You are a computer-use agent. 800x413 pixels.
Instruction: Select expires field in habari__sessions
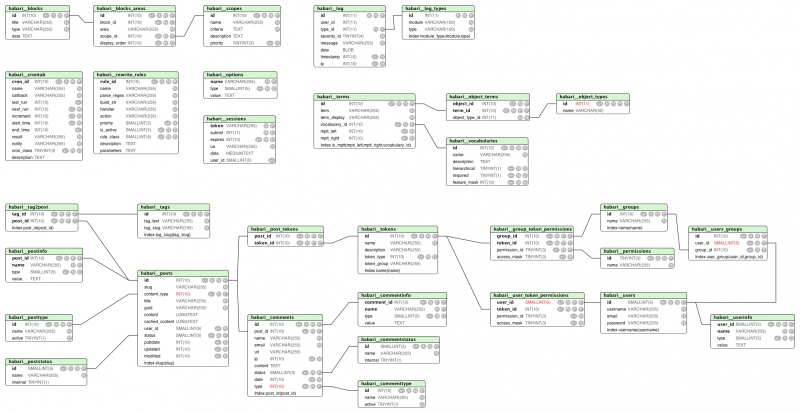tap(240, 139)
